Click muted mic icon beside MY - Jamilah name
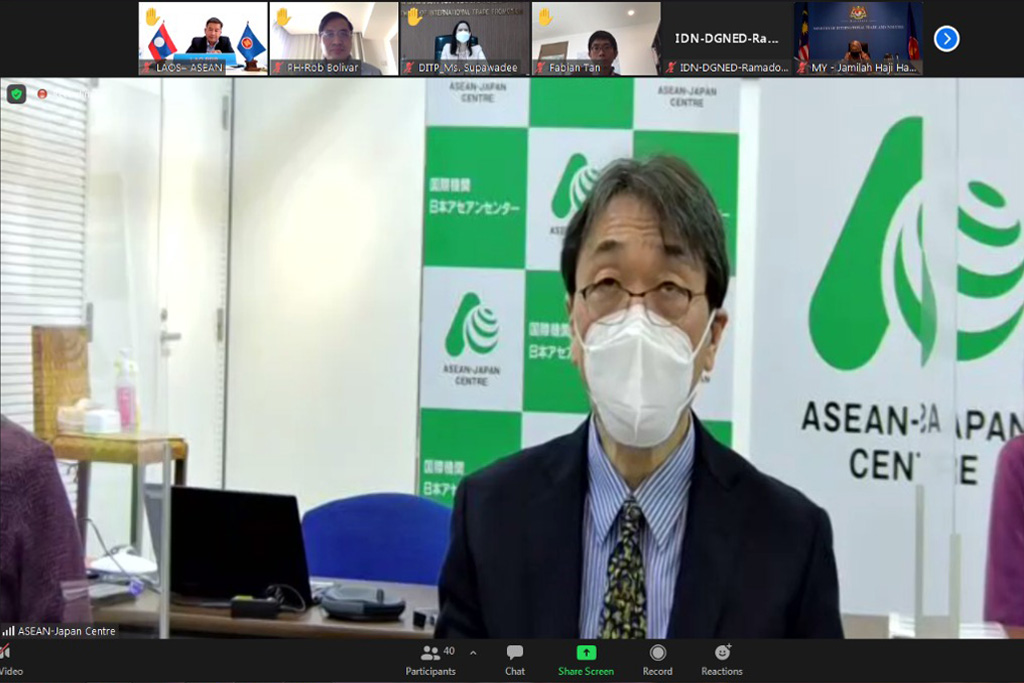 pyautogui.click(x=802, y=67)
